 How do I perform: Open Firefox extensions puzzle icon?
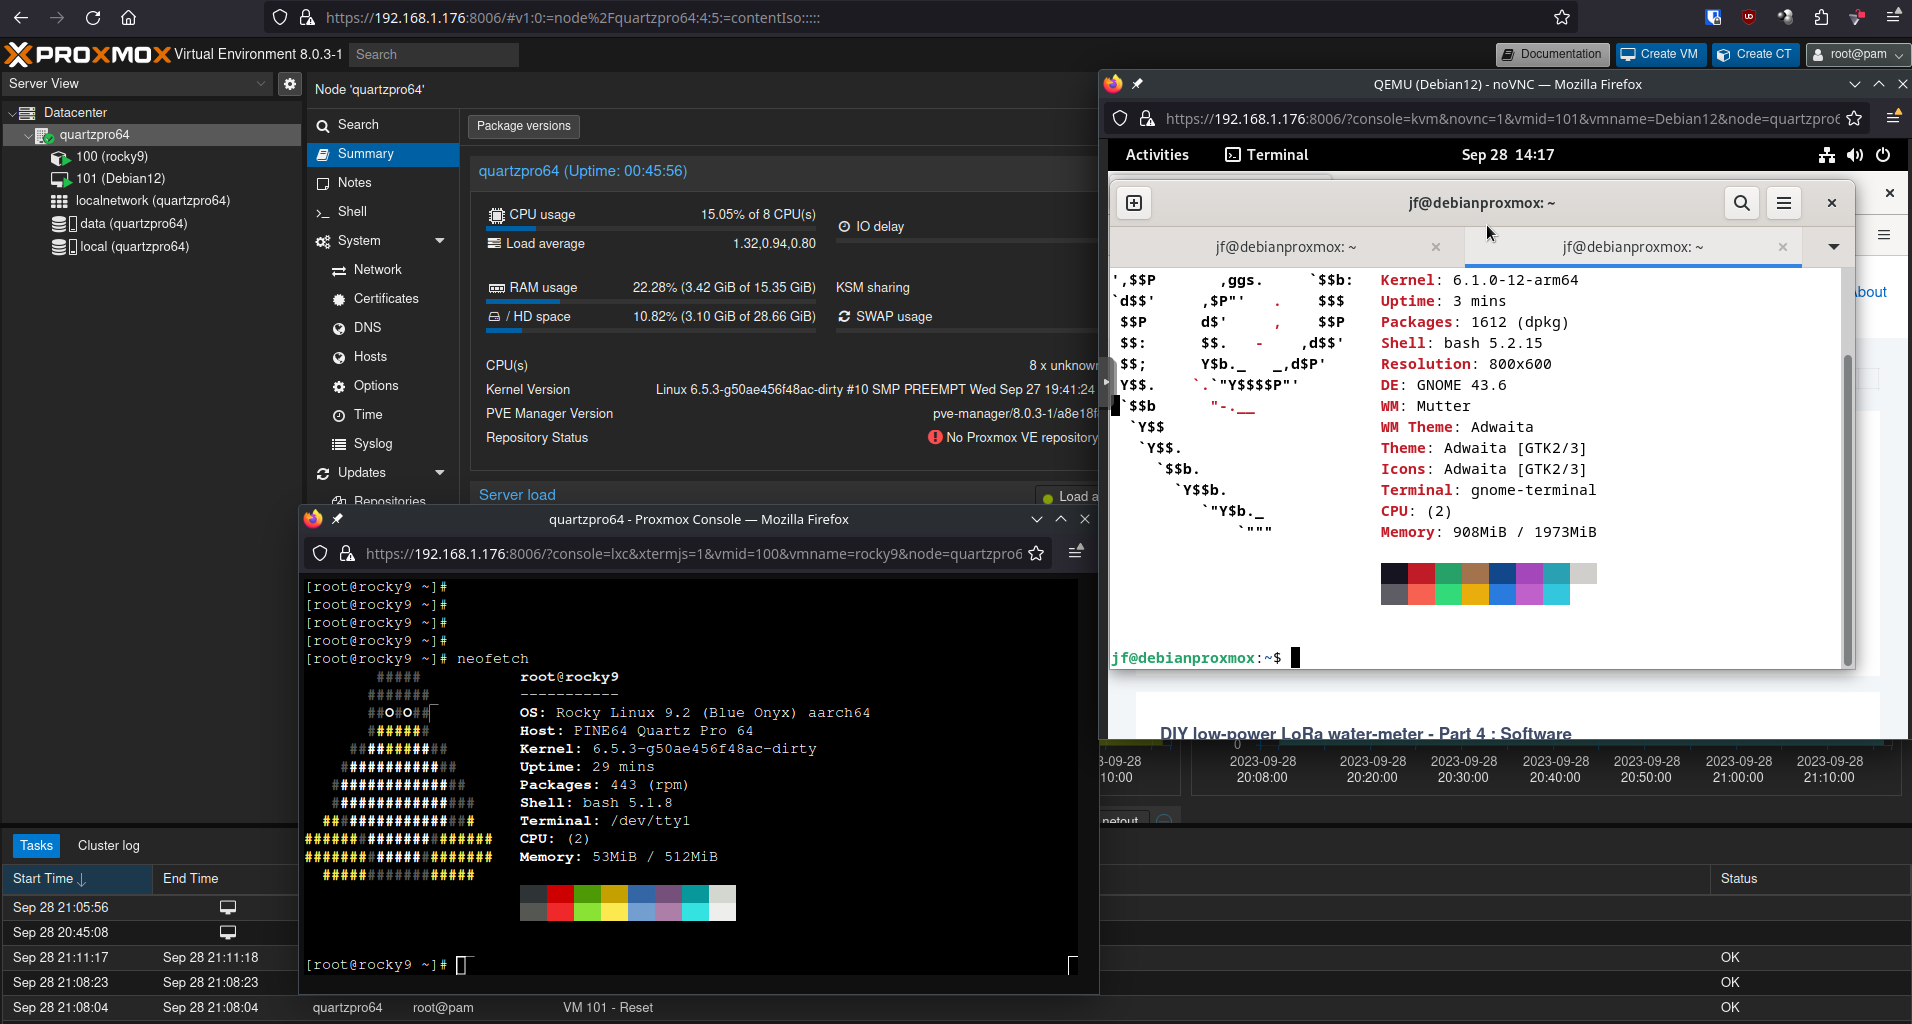[x=1821, y=17]
